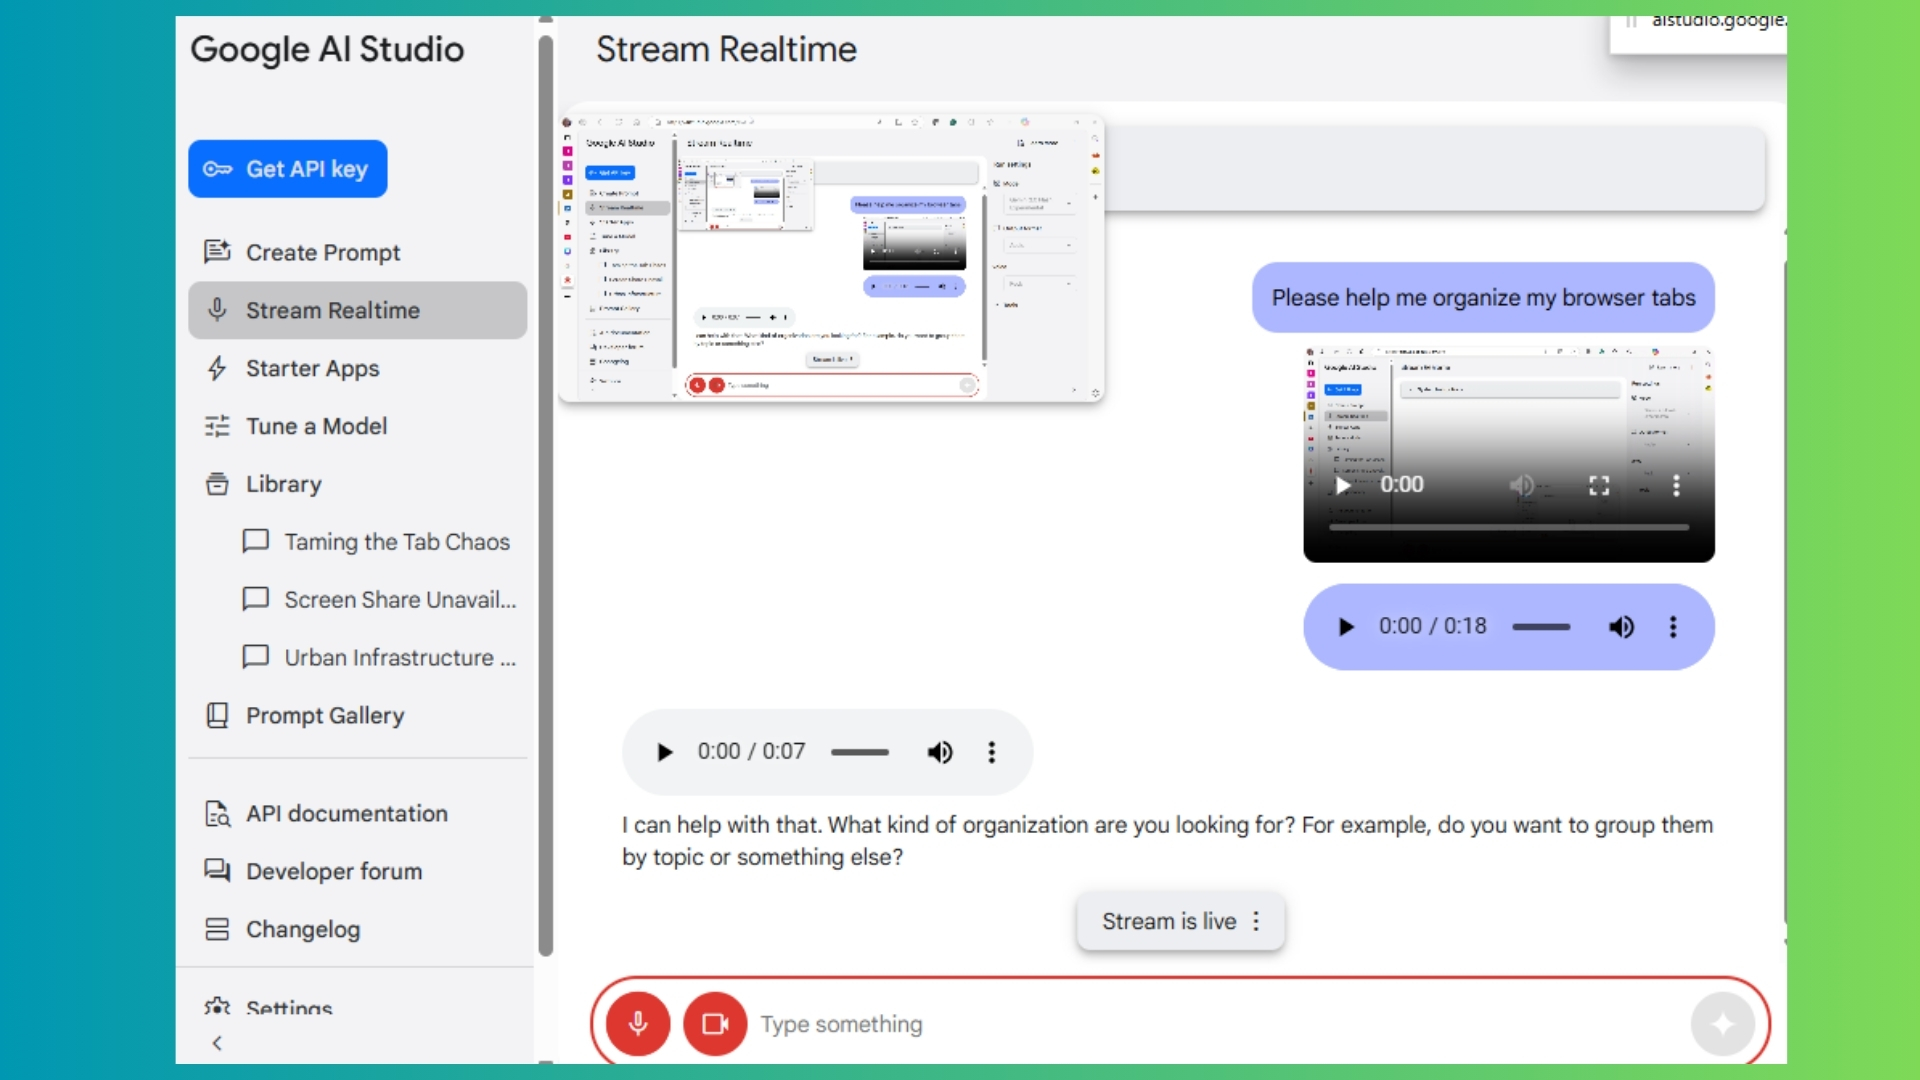Open more options on 0:07 audio

(992, 752)
